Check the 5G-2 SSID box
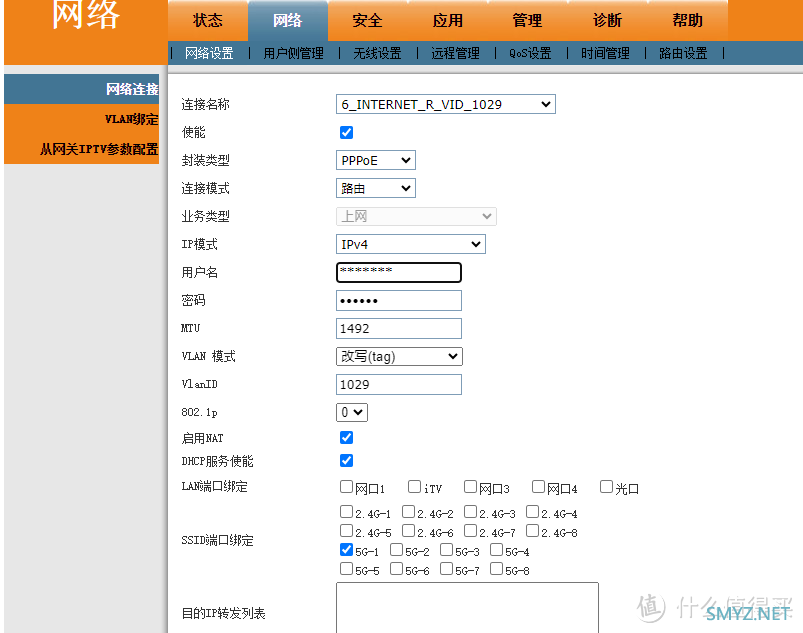Screen dimensions: 803x633 [396, 550]
